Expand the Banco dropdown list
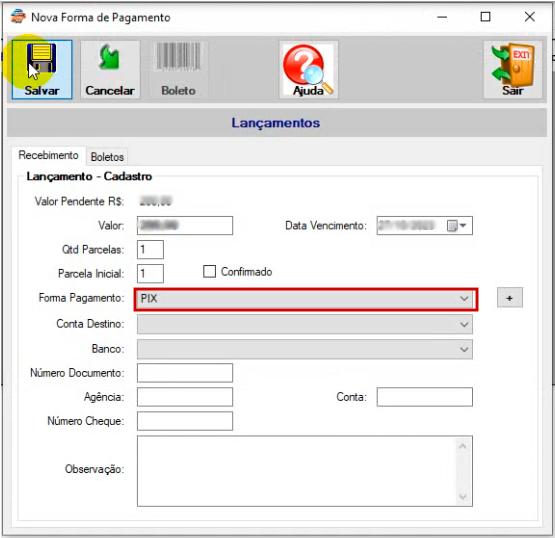Viewport: 555px width, 538px height. pyautogui.click(x=305, y=349)
